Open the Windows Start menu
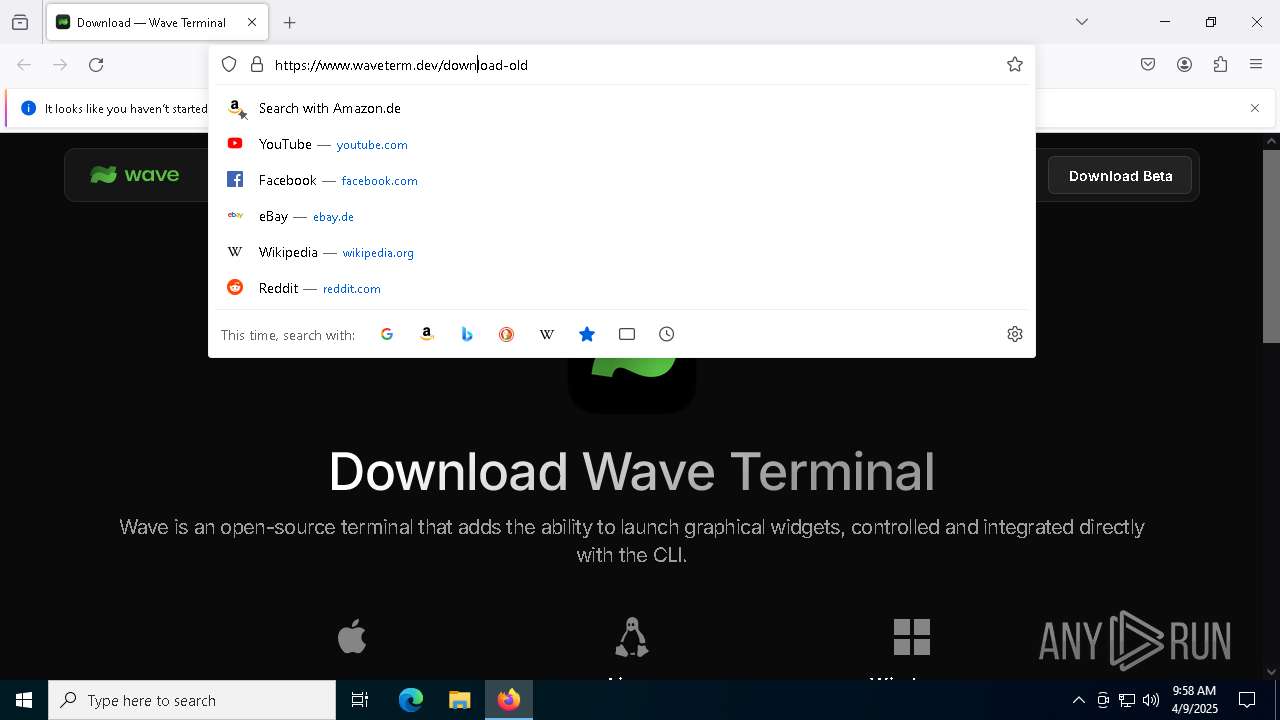Screen dimensions: 1280x720 point(24,700)
